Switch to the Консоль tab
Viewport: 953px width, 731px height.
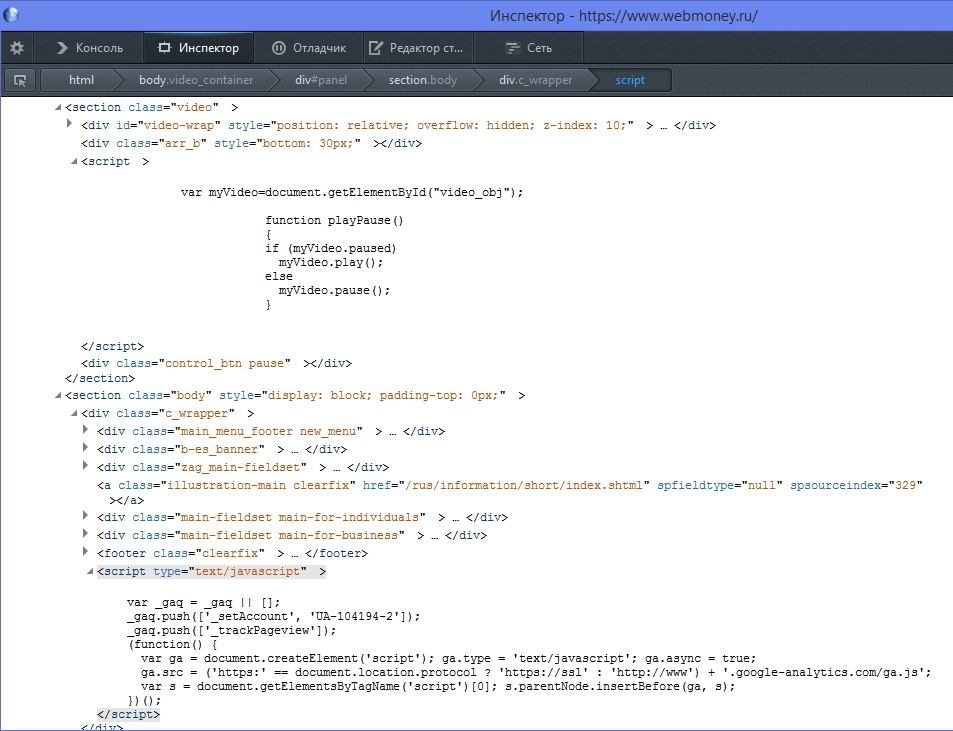(89, 48)
